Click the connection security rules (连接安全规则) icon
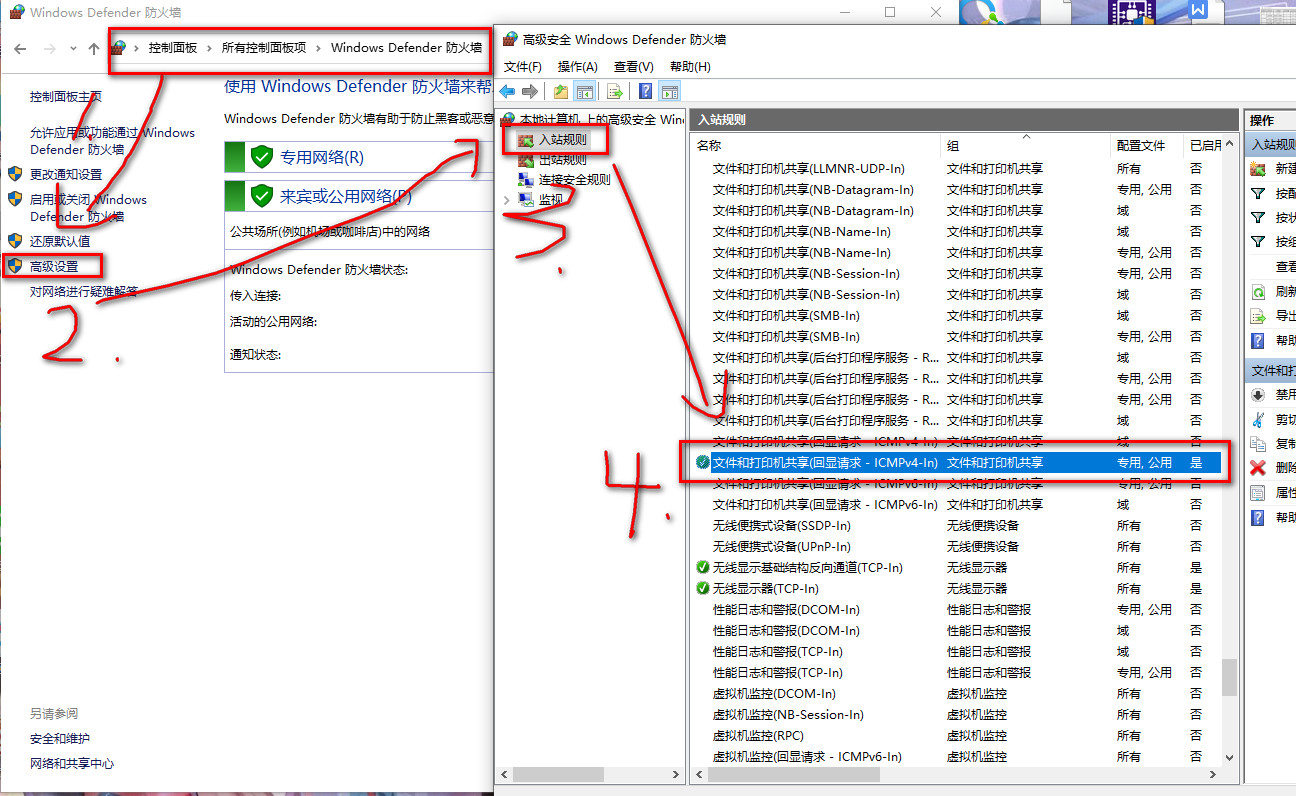This screenshot has width=1296, height=796. [x=526, y=180]
